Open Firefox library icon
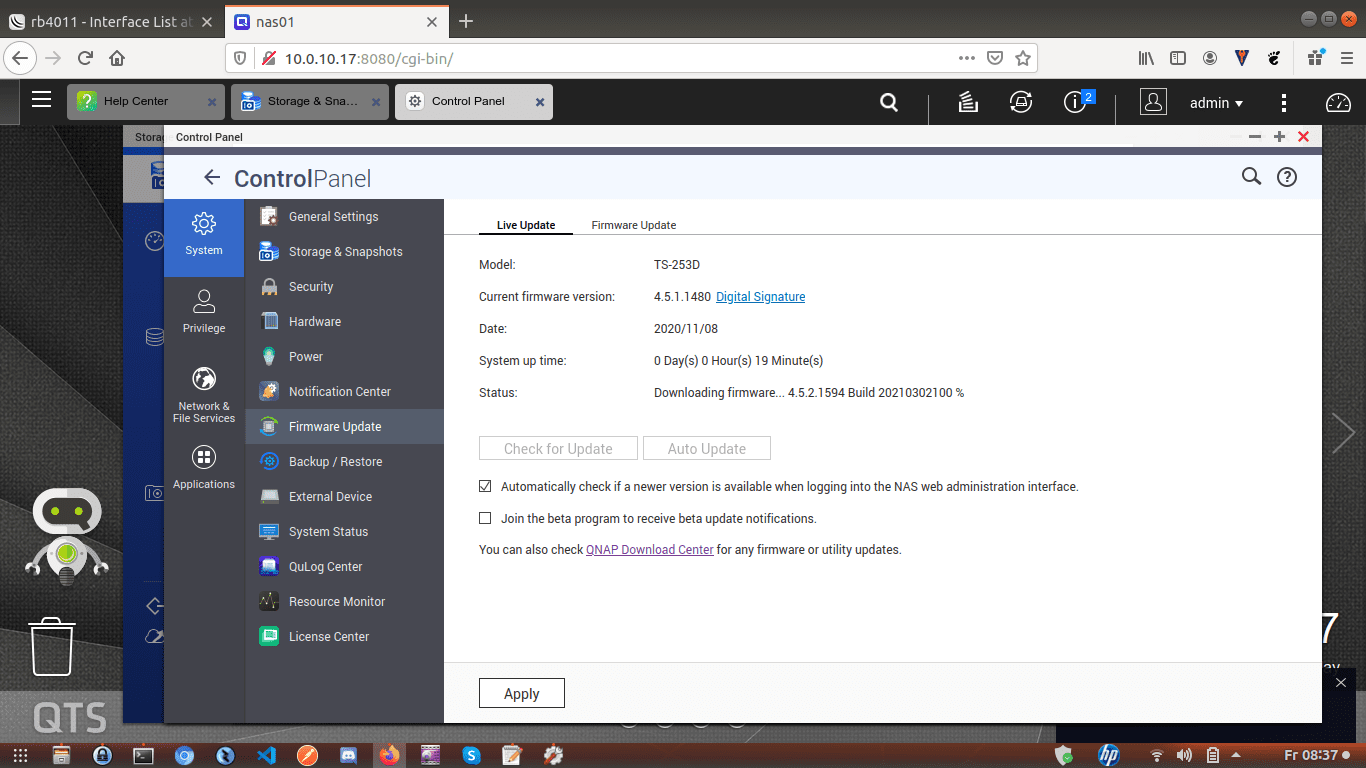Viewport: 1366px width, 768px height. (1146, 58)
